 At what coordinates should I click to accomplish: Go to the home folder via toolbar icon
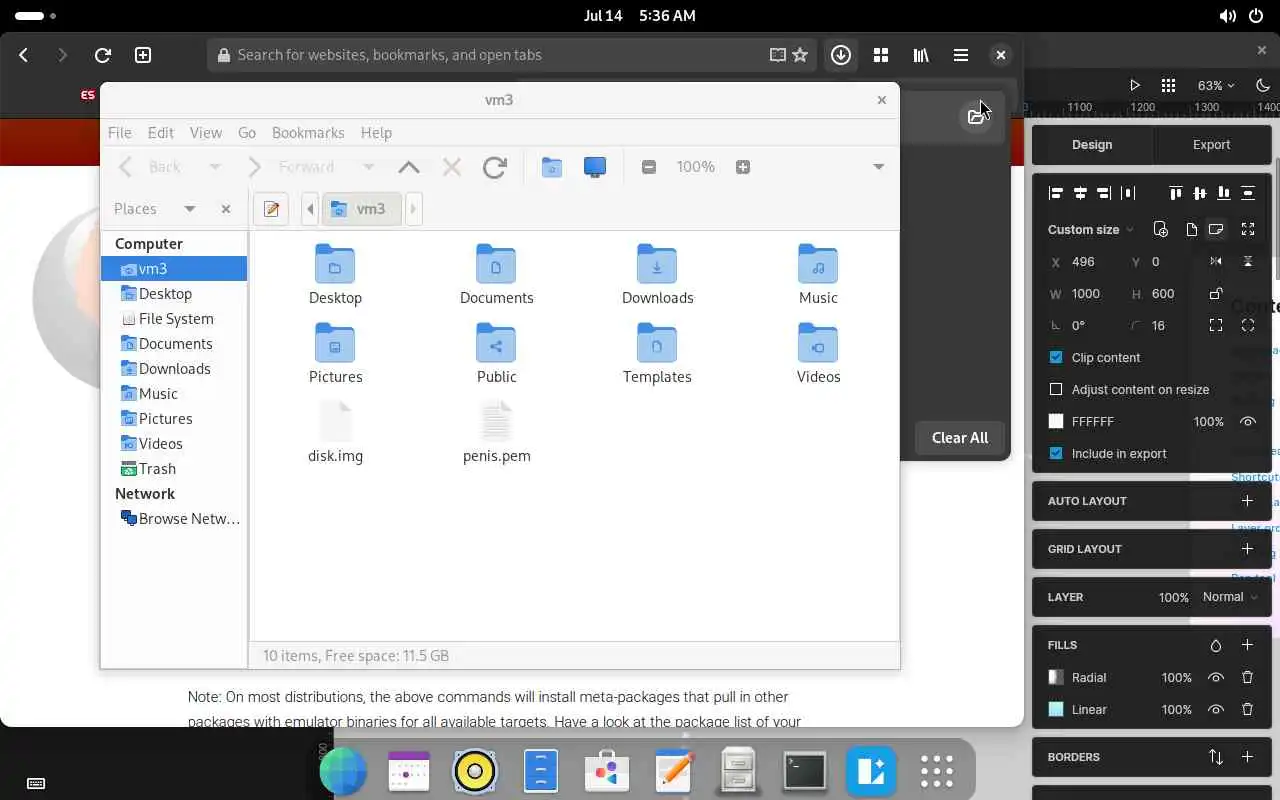(552, 167)
